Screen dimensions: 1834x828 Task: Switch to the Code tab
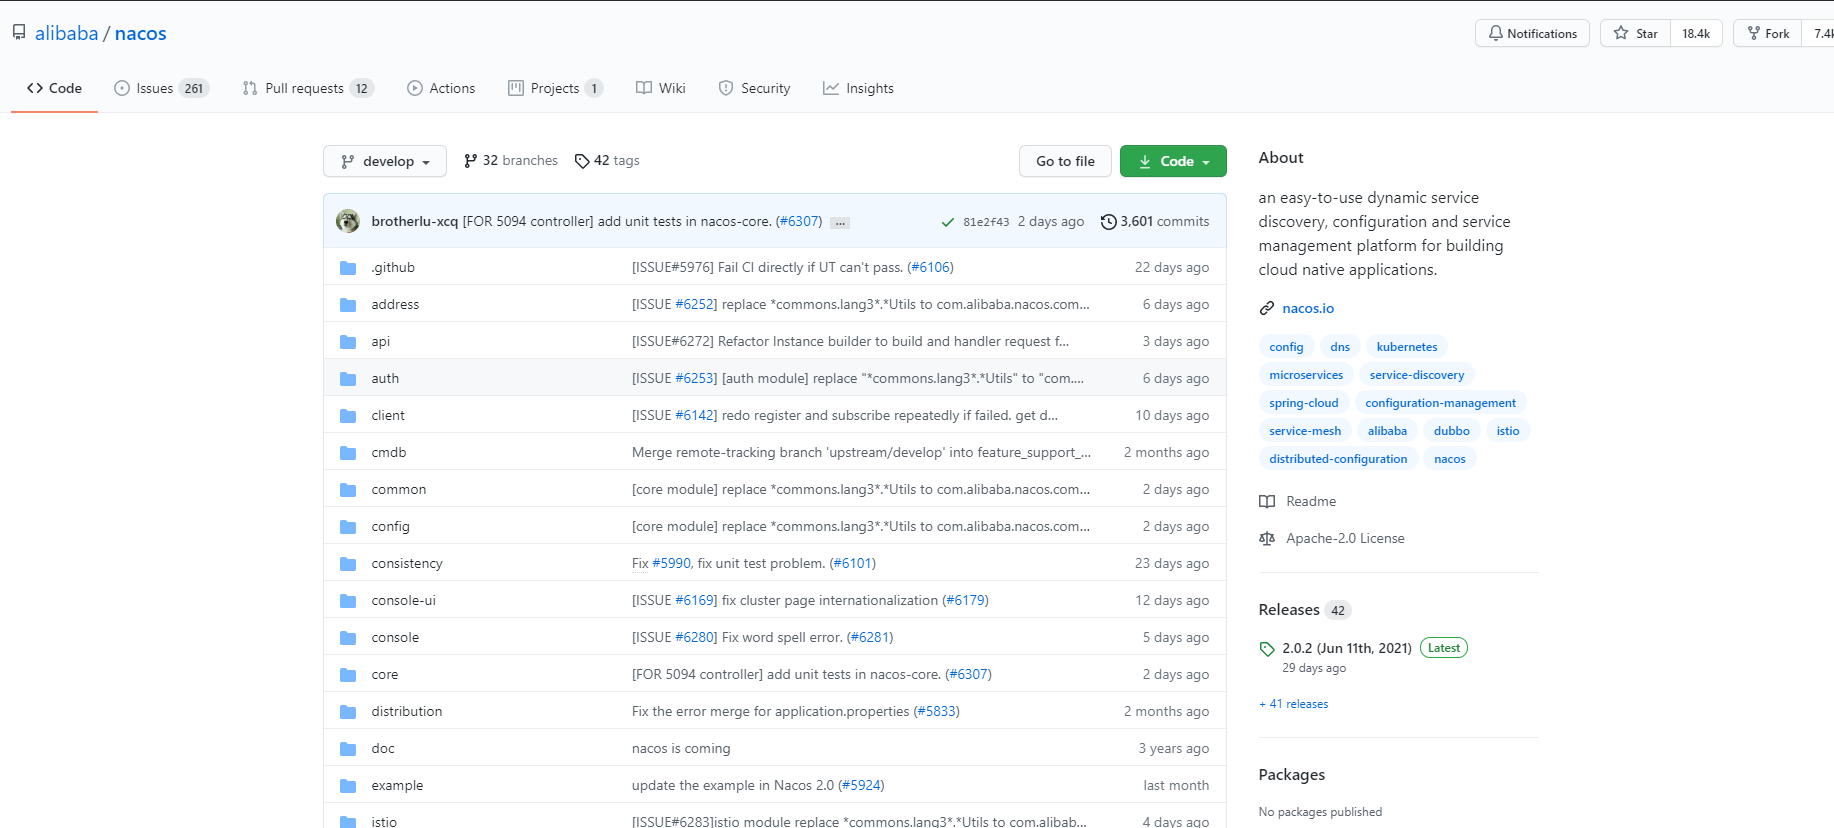(x=54, y=88)
